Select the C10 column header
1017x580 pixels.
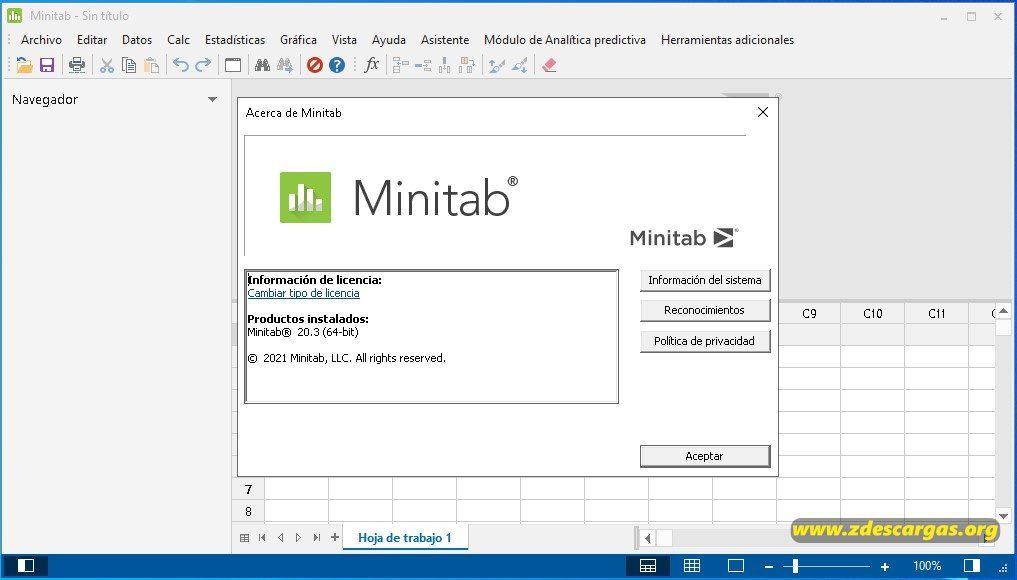point(872,314)
